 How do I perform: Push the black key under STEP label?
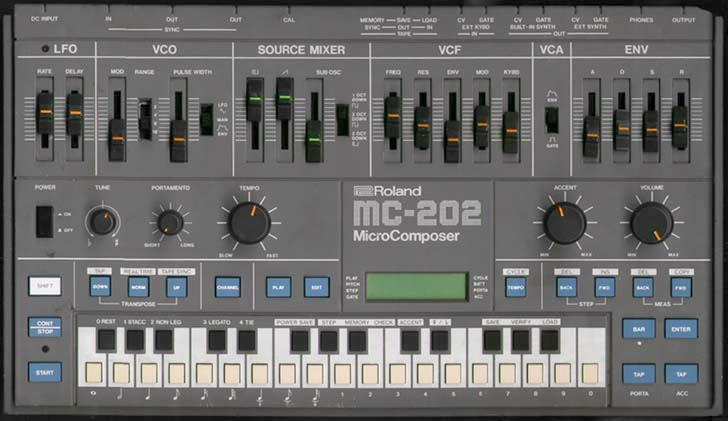coord(329,340)
